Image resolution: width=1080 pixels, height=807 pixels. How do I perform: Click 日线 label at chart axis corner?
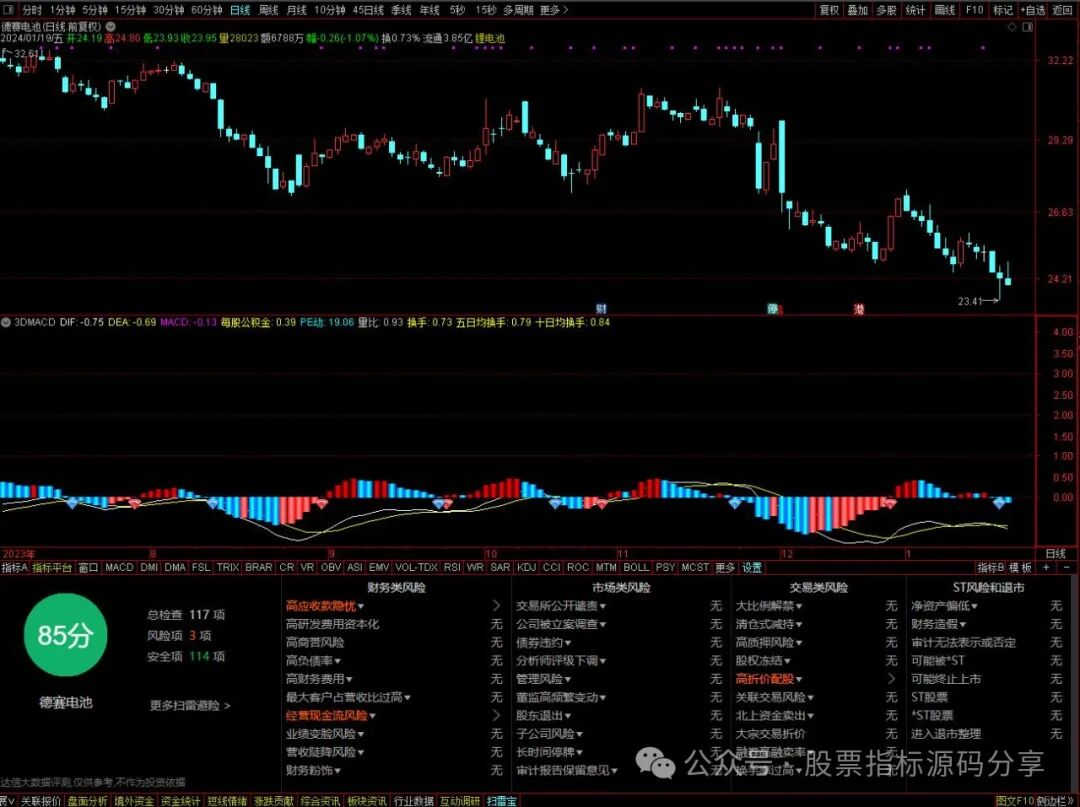1056,553
